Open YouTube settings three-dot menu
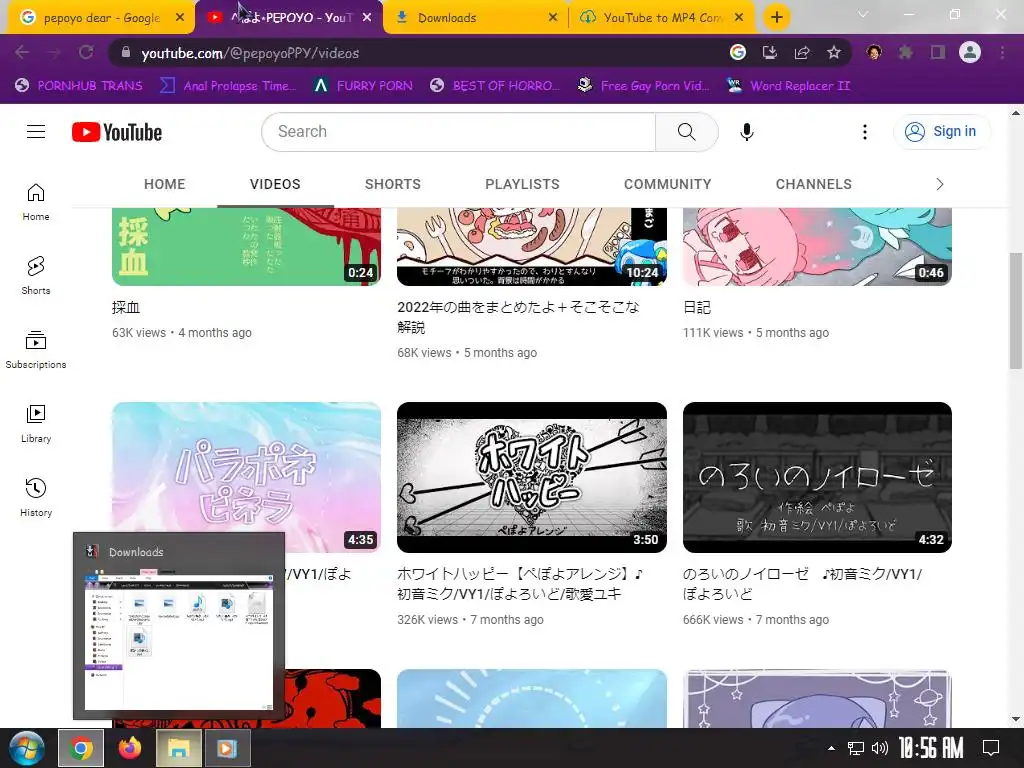Image resolution: width=1024 pixels, height=768 pixels. (x=865, y=132)
